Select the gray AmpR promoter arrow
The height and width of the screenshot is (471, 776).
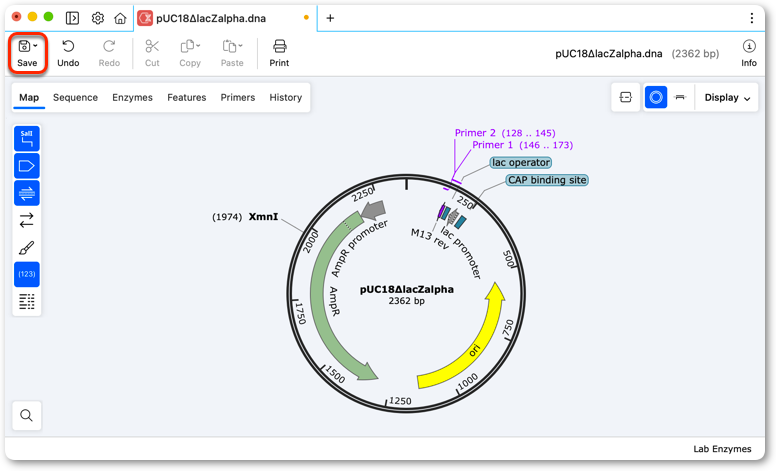point(374,210)
